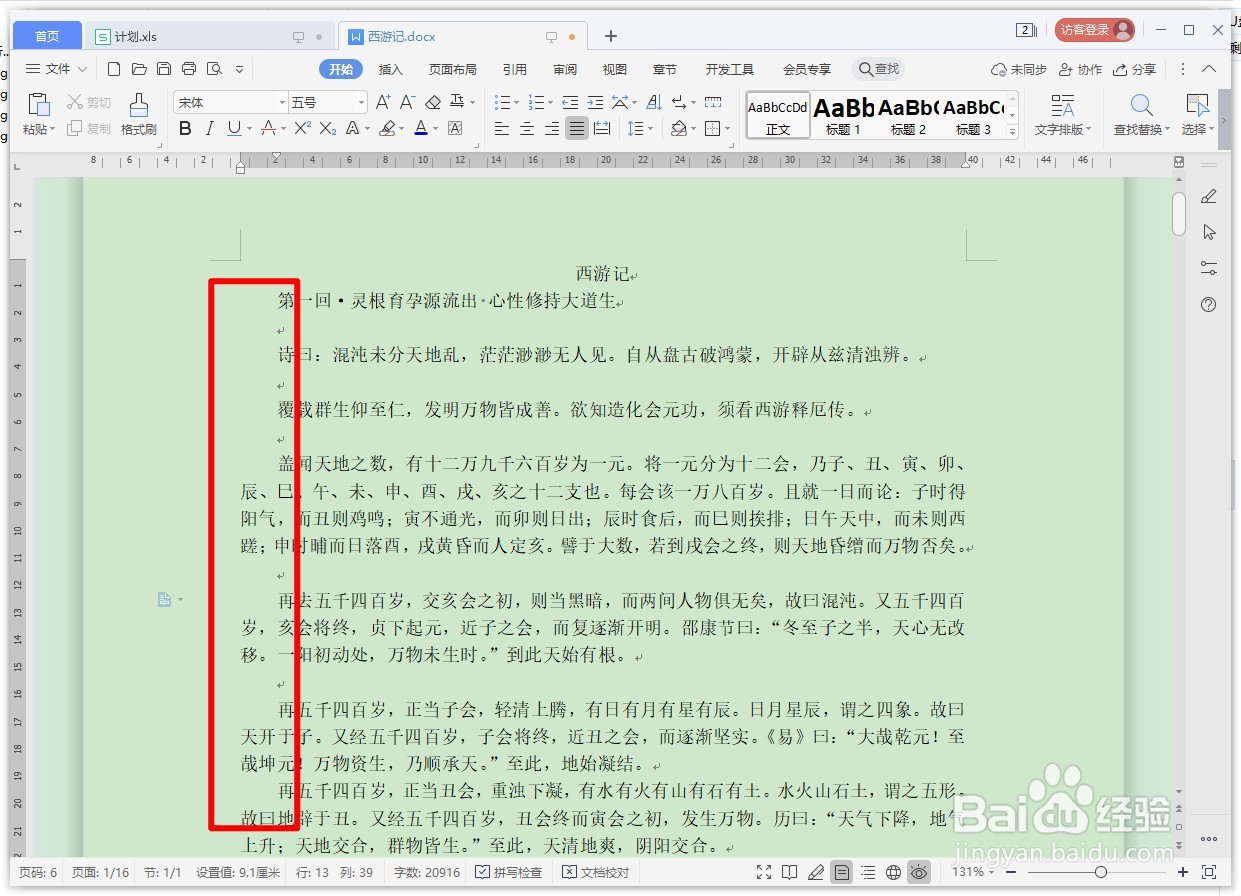Click the 查找 search box
This screenshot has height=896, width=1241.
(879, 69)
